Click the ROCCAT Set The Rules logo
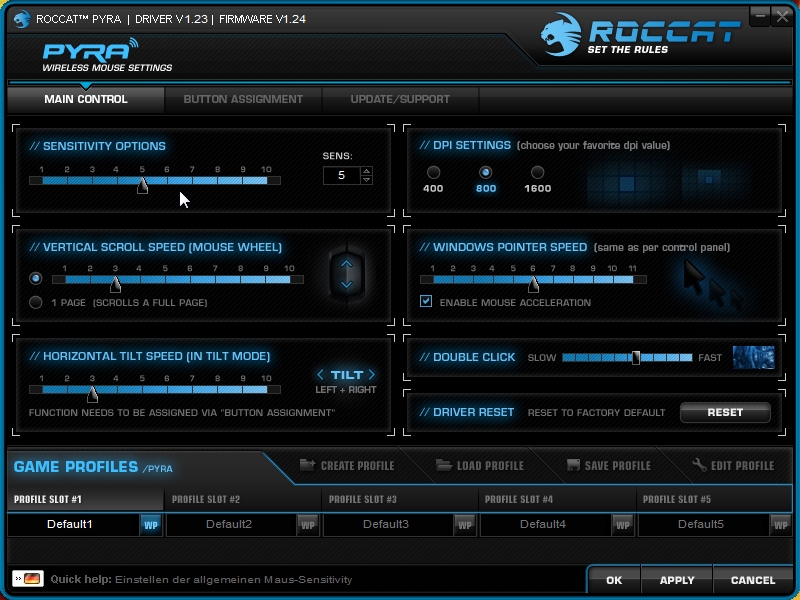This screenshot has height=600, width=800. [x=640, y=34]
